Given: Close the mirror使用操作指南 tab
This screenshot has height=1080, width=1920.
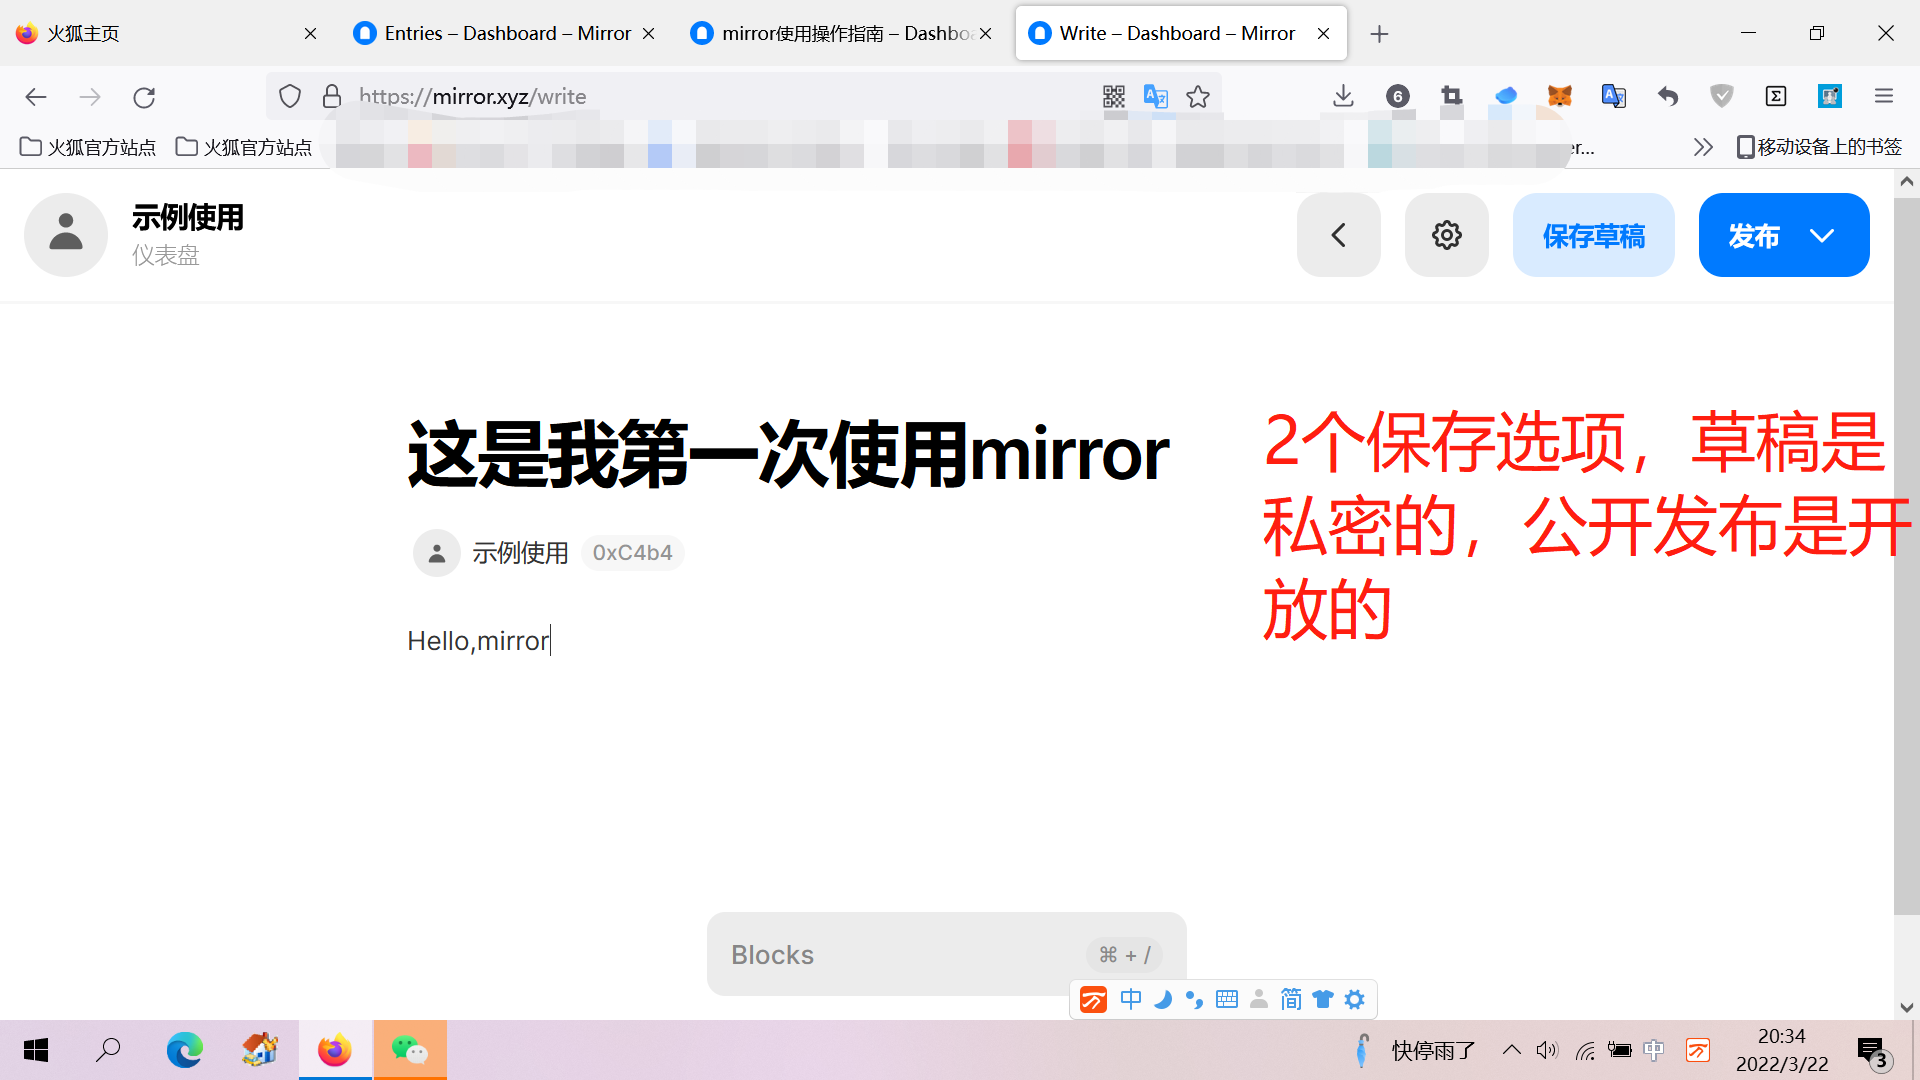Looking at the screenshot, I should pyautogui.click(x=986, y=34).
